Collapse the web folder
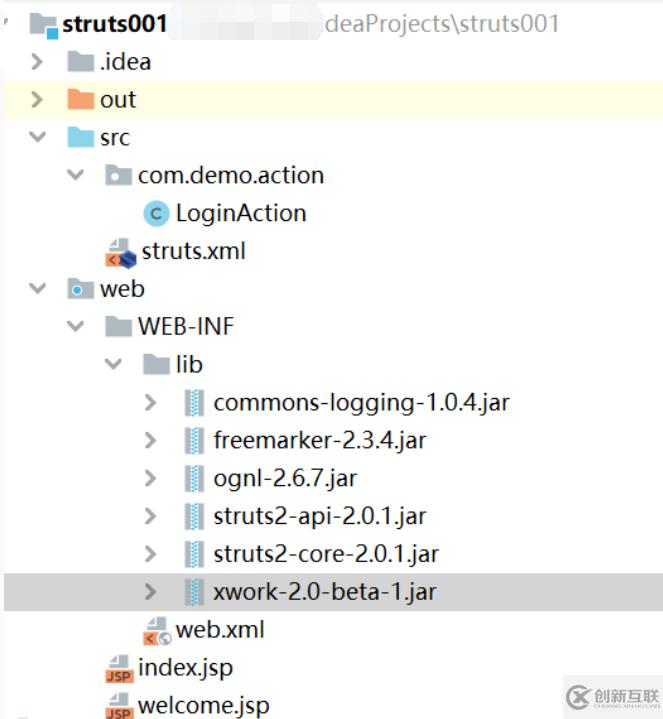663x719 pixels. point(37,288)
